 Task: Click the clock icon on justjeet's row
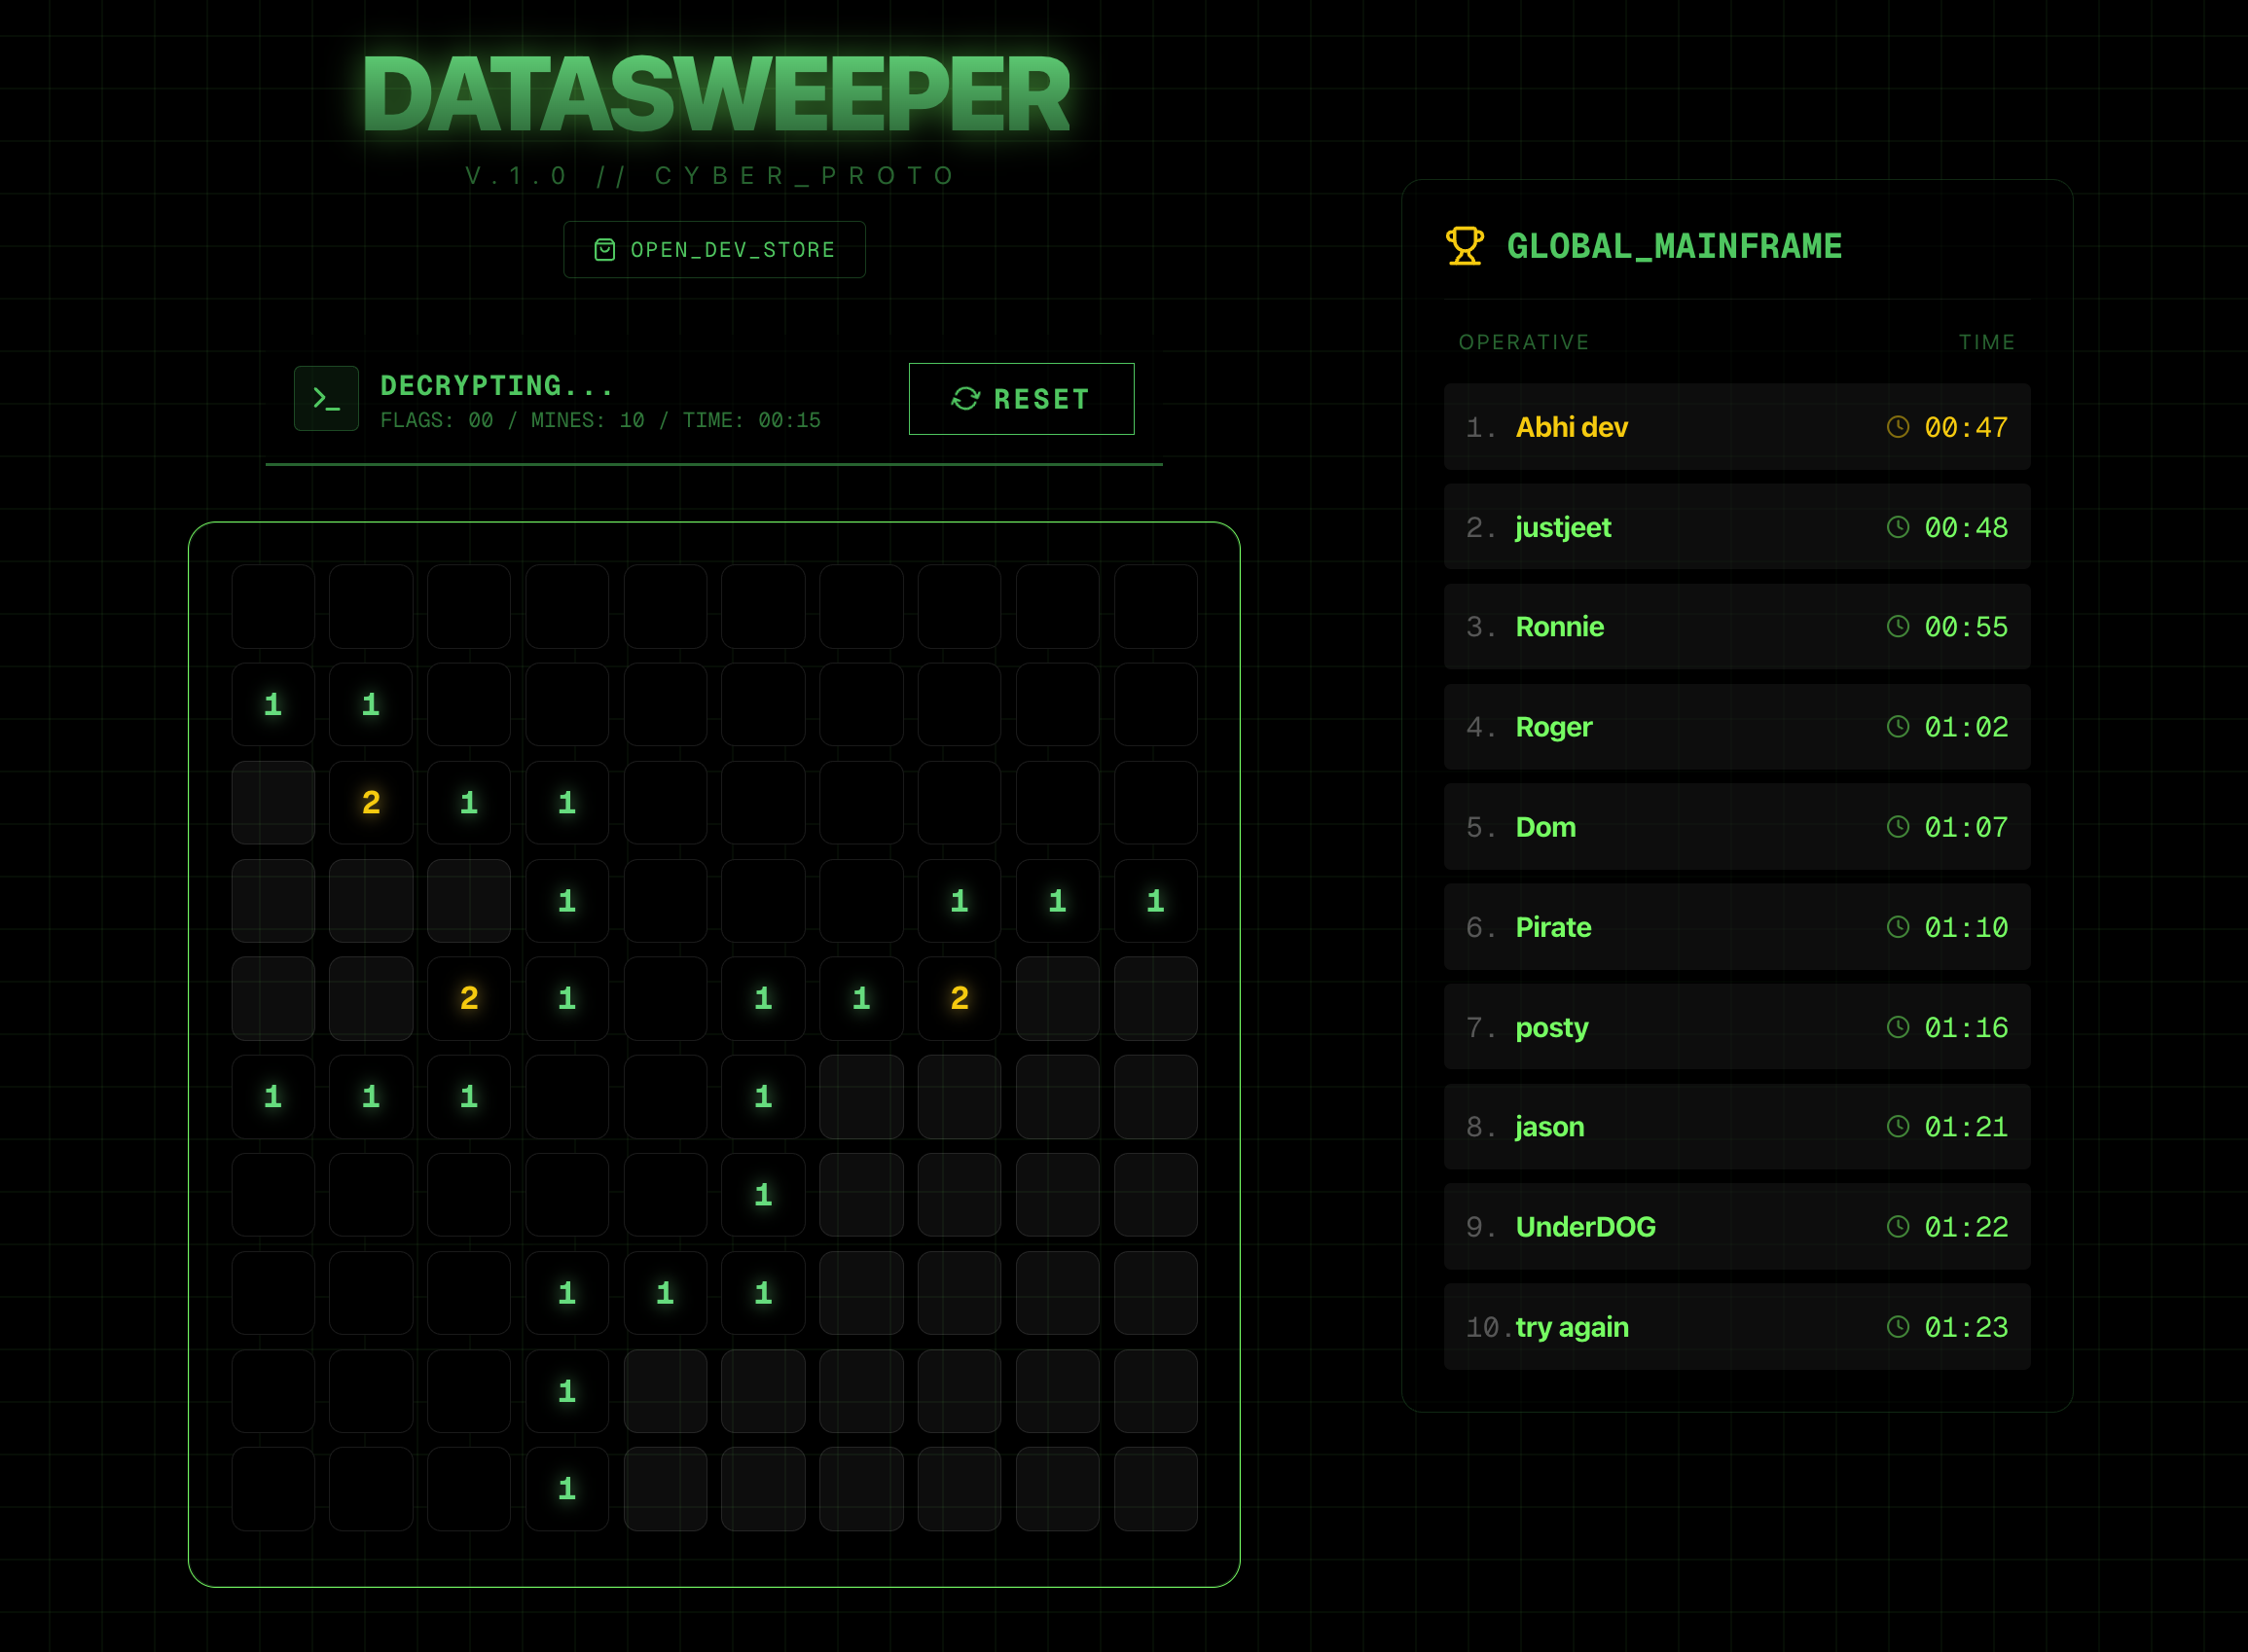1897,527
